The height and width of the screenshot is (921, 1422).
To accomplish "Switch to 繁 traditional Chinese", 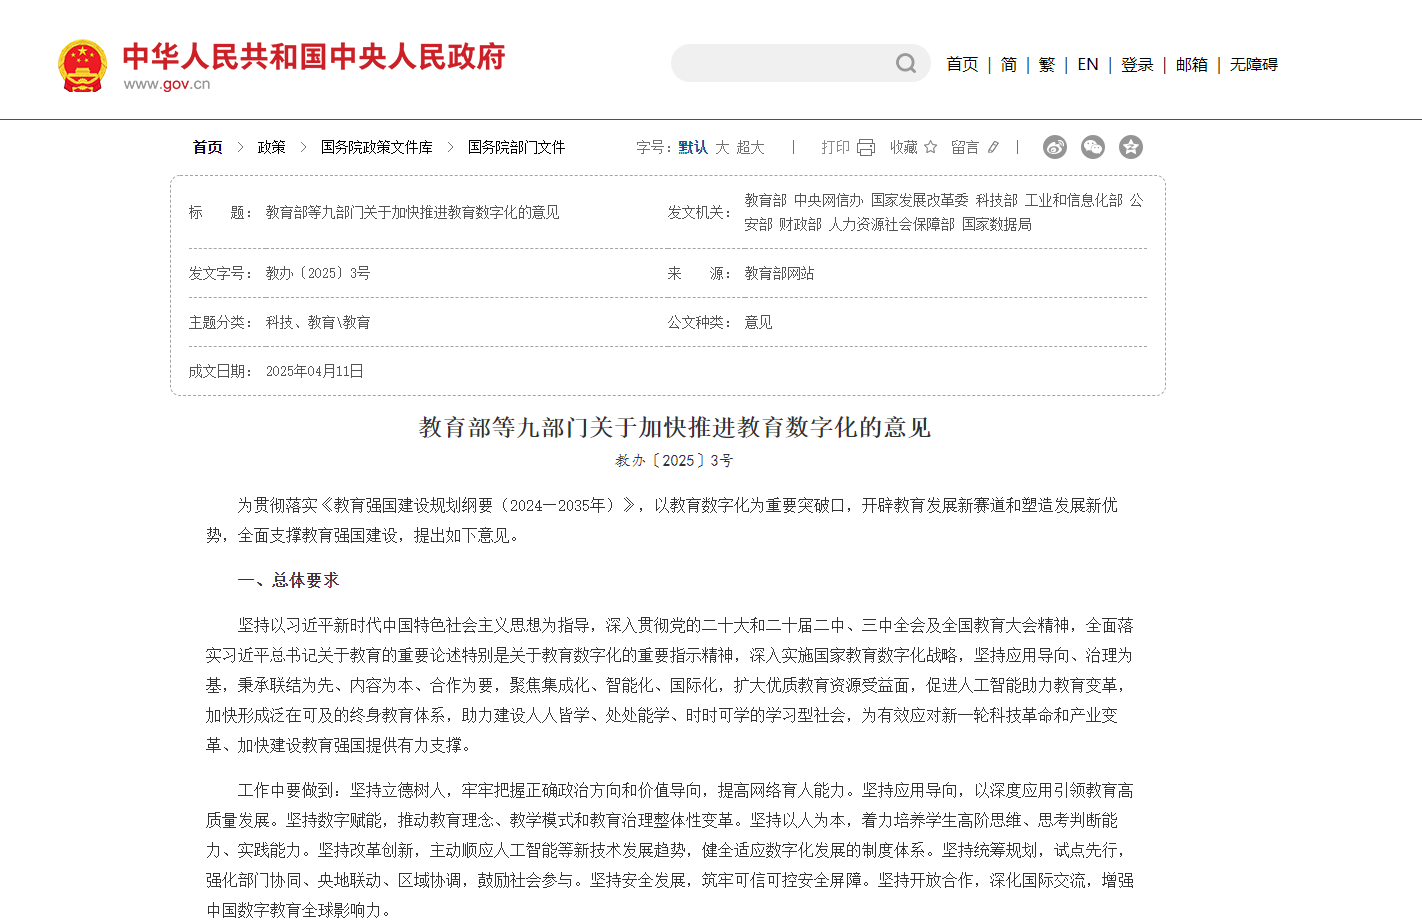I will [1047, 64].
